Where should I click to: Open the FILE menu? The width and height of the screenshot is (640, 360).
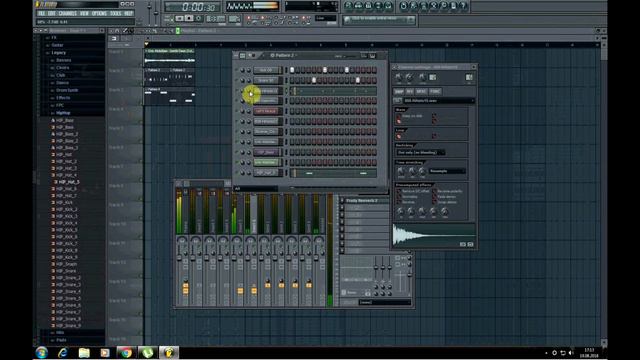pos(41,13)
